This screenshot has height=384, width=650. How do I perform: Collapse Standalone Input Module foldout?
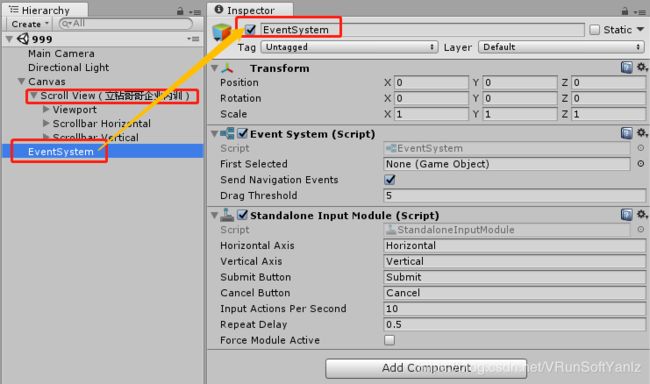(215, 215)
